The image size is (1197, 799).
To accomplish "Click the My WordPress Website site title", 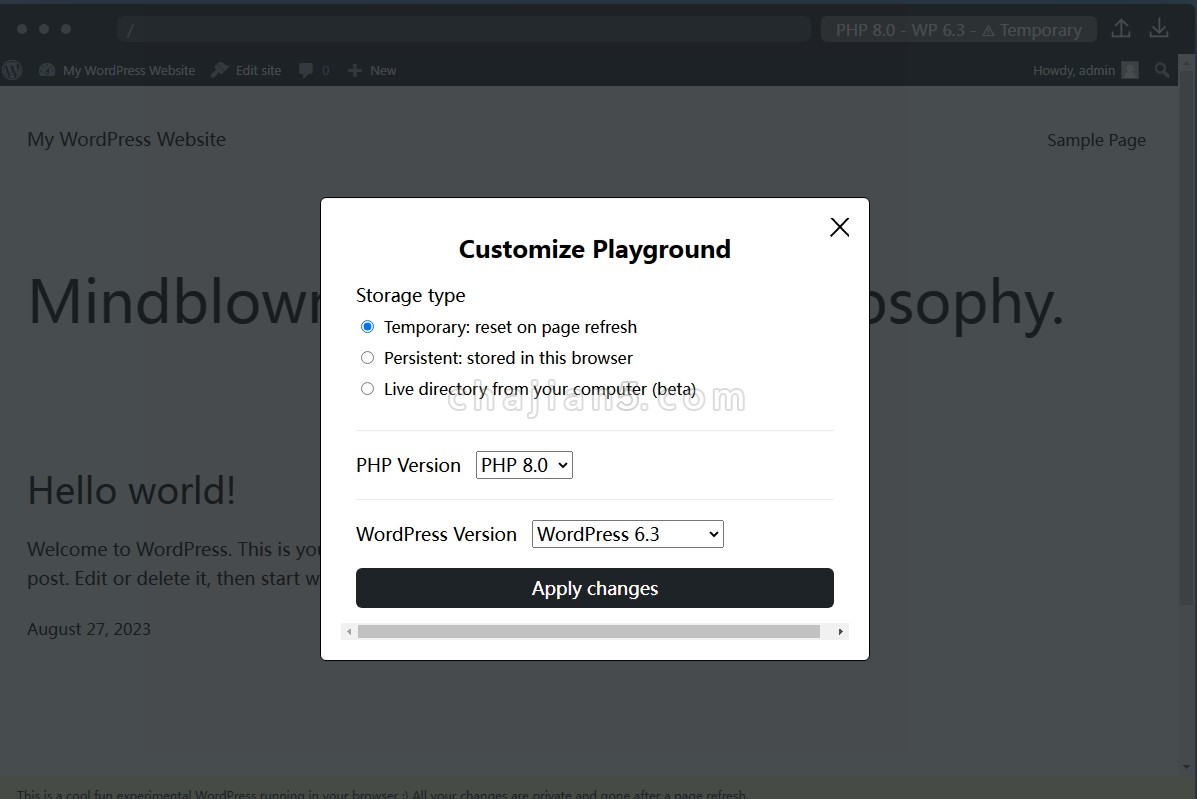I will point(127,140).
